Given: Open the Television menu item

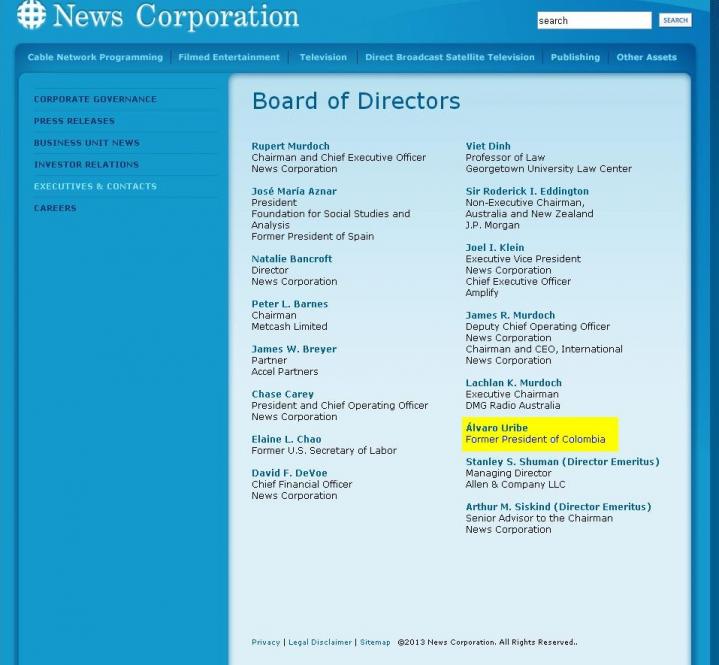Looking at the screenshot, I should click(x=323, y=57).
